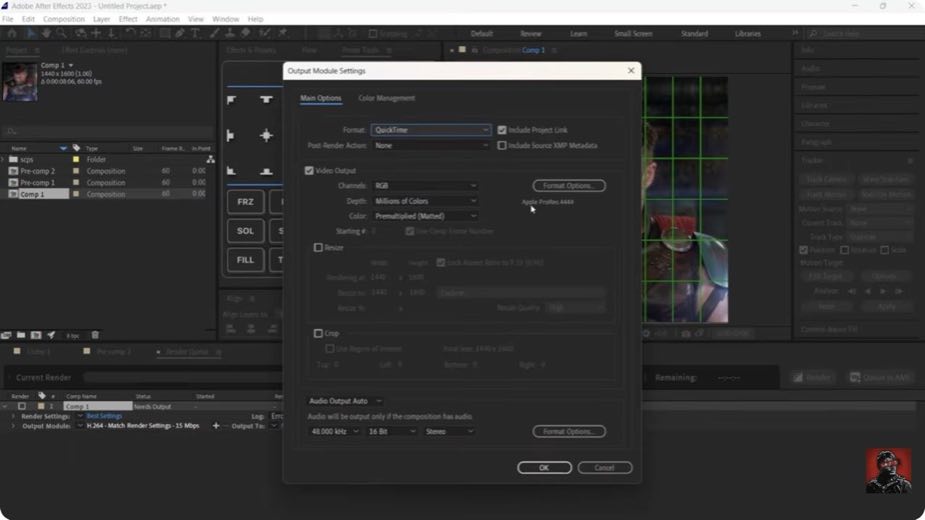Select the Main Options tab

[320, 98]
